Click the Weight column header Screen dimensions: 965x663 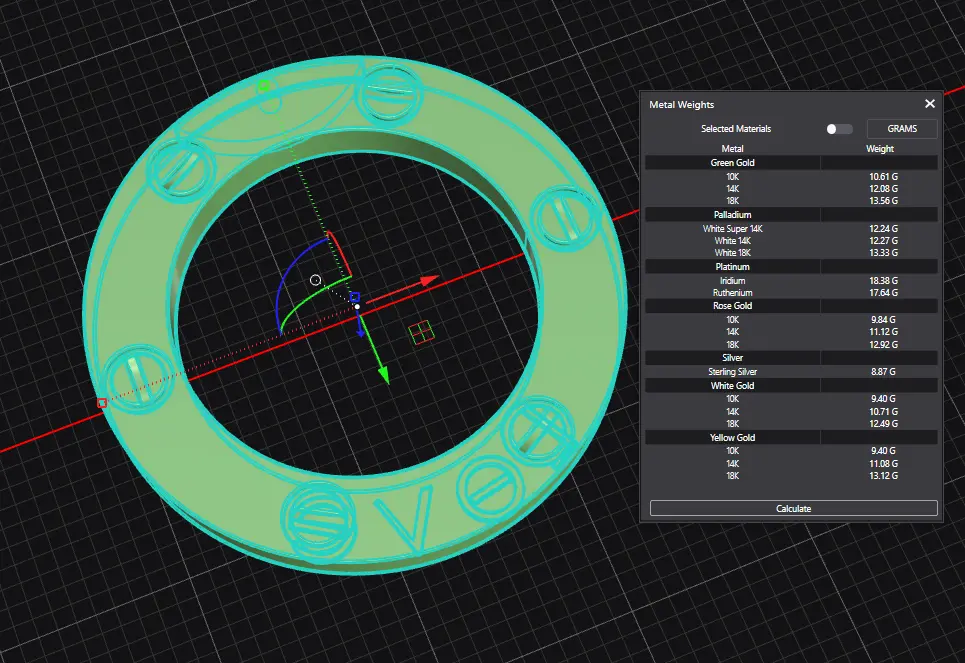tap(880, 148)
